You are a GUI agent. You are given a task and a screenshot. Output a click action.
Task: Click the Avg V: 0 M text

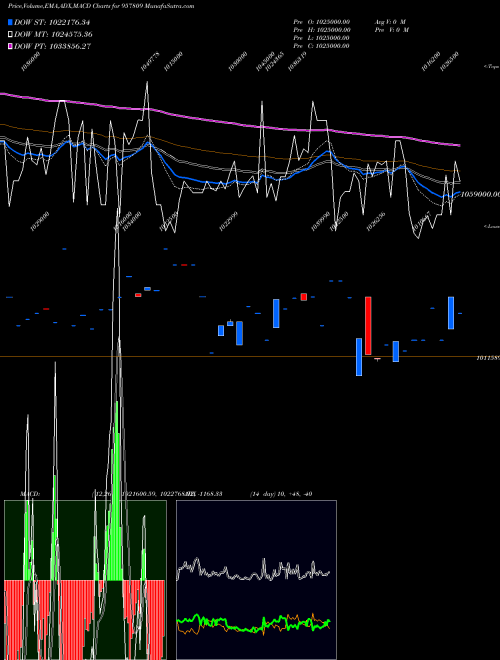pyautogui.click(x=390, y=22)
